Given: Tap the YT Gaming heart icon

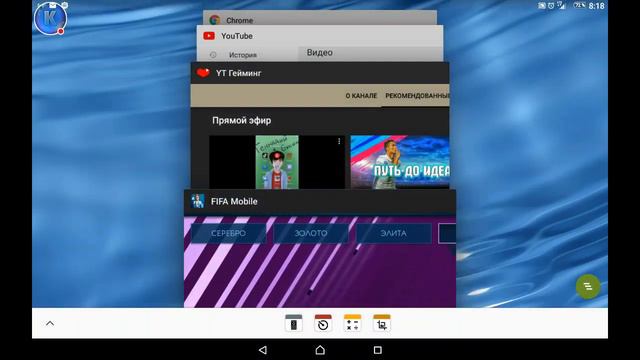Looking at the screenshot, I should 203,73.
